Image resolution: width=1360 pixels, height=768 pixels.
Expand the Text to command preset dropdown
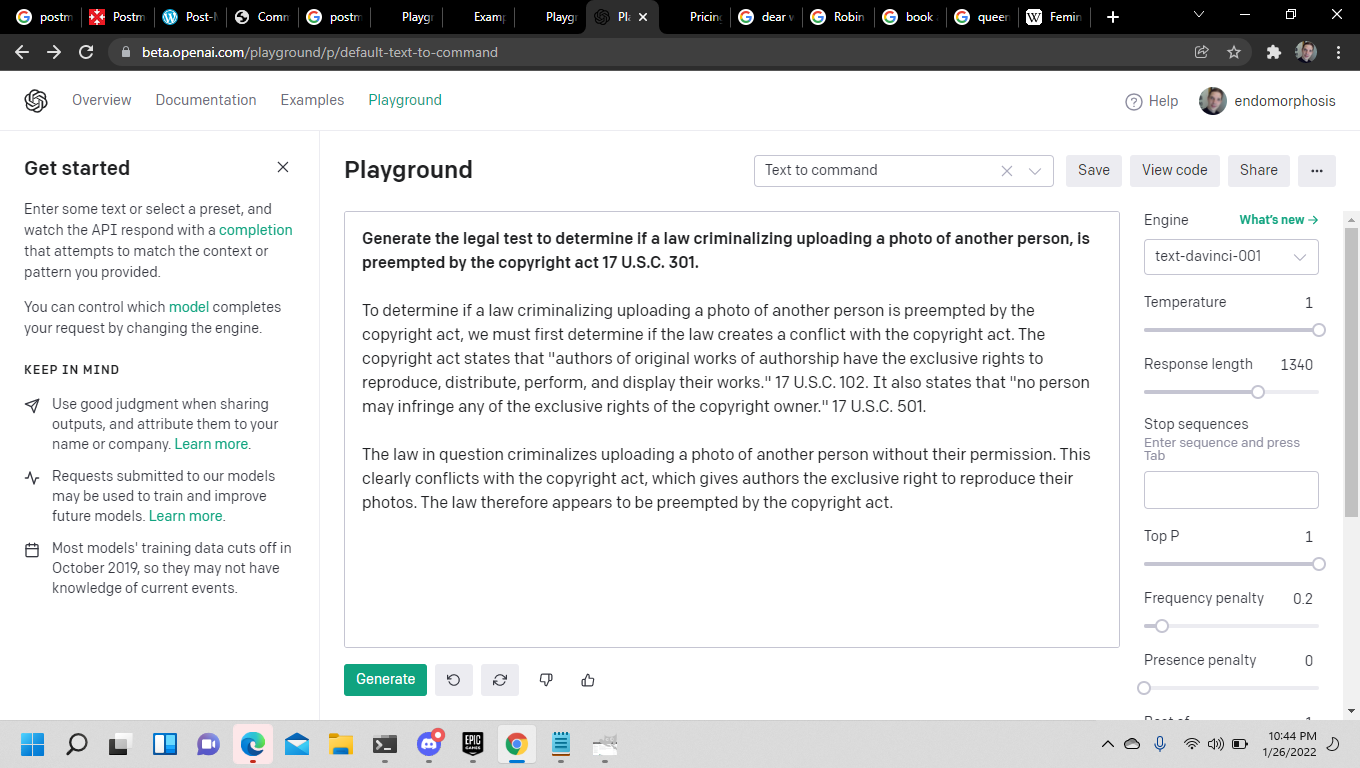(1035, 171)
